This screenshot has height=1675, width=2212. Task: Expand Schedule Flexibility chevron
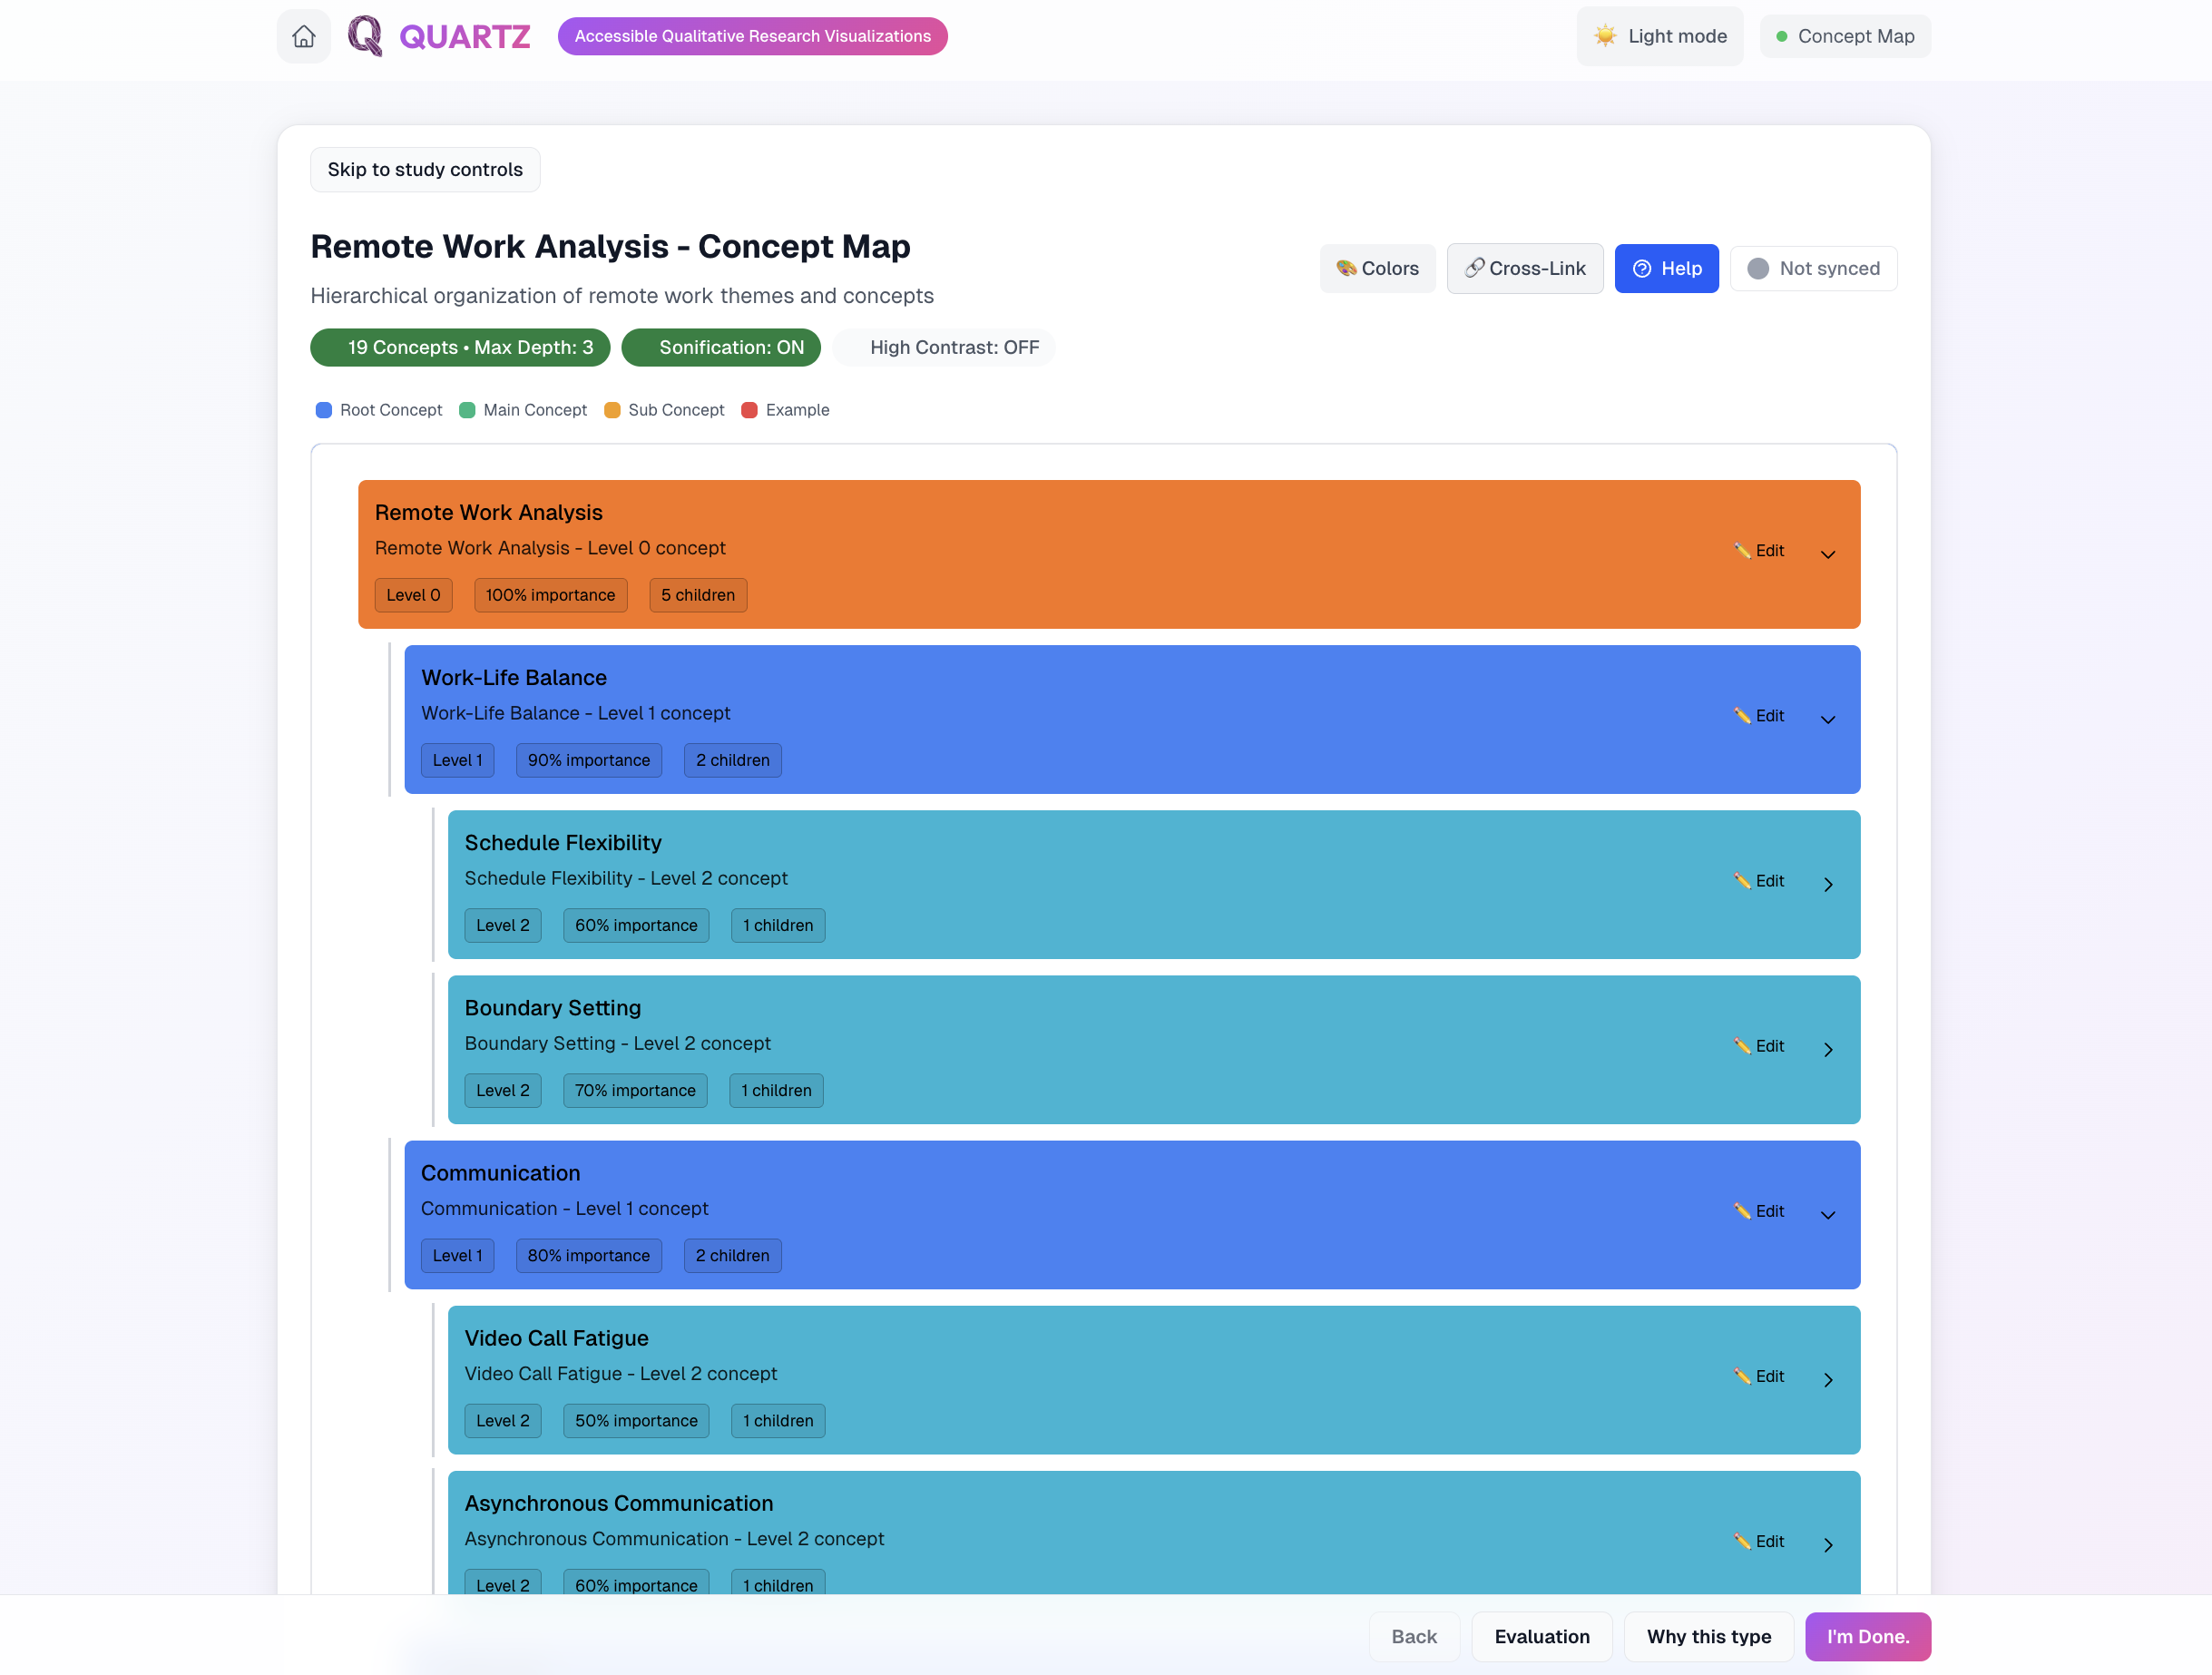pos(1827,884)
